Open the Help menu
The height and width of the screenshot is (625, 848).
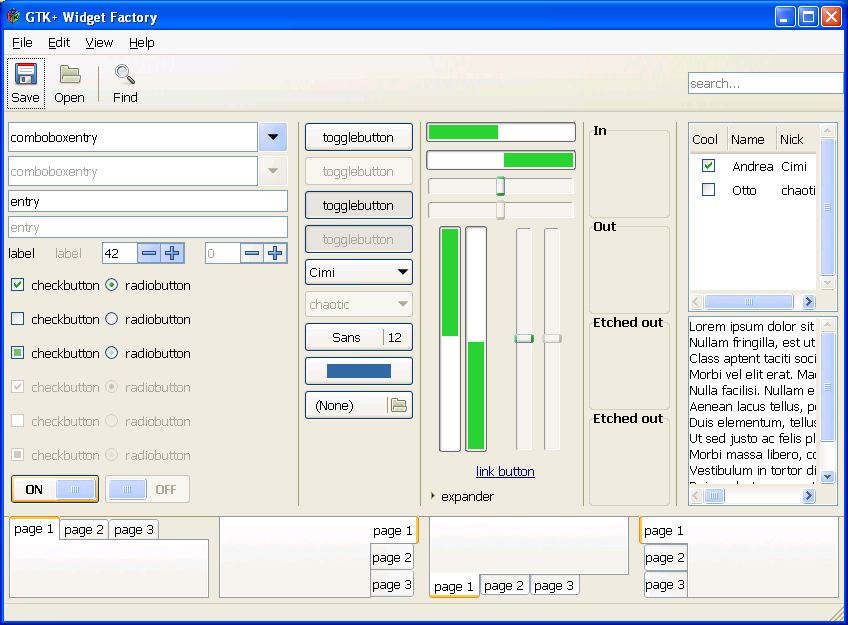[x=142, y=43]
